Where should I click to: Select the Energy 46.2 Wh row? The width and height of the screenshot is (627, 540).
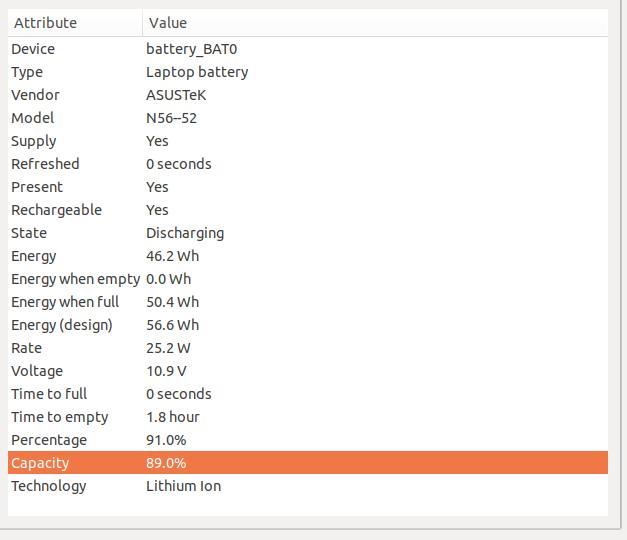(308, 256)
